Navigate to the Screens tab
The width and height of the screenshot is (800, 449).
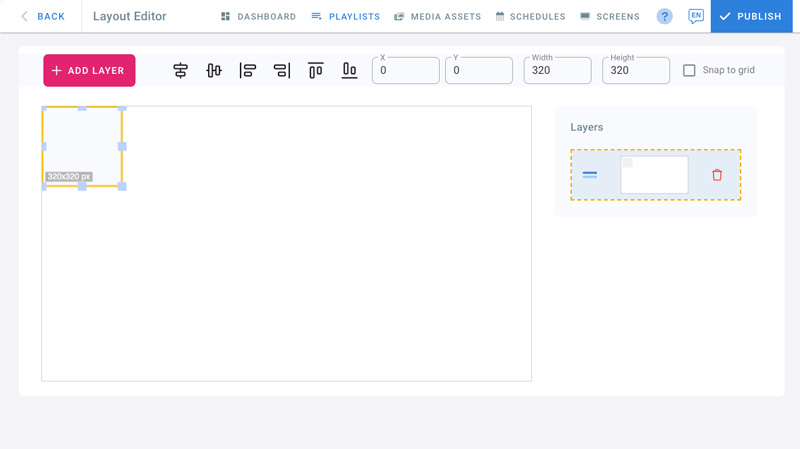point(610,17)
